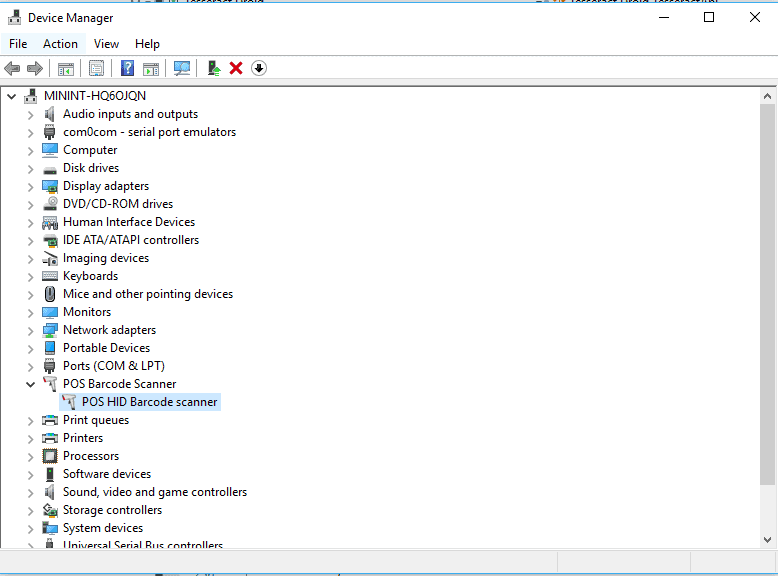Click the Forward arrow toolbar icon
The height and width of the screenshot is (576, 778).
[x=35, y=68]
